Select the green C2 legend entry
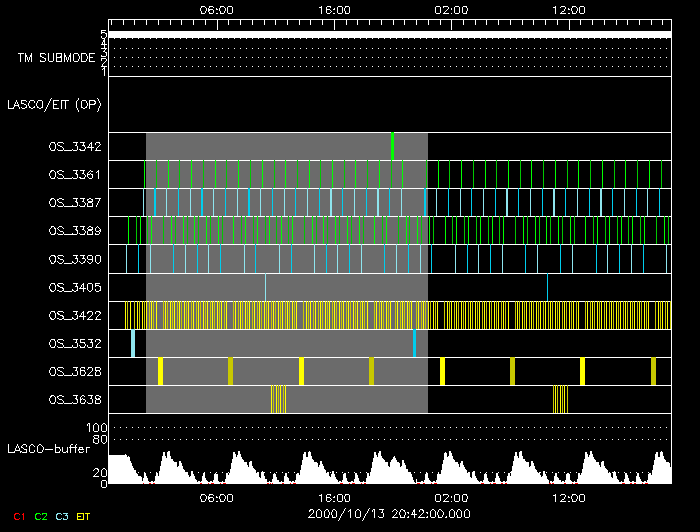 (x=41, y=516)
